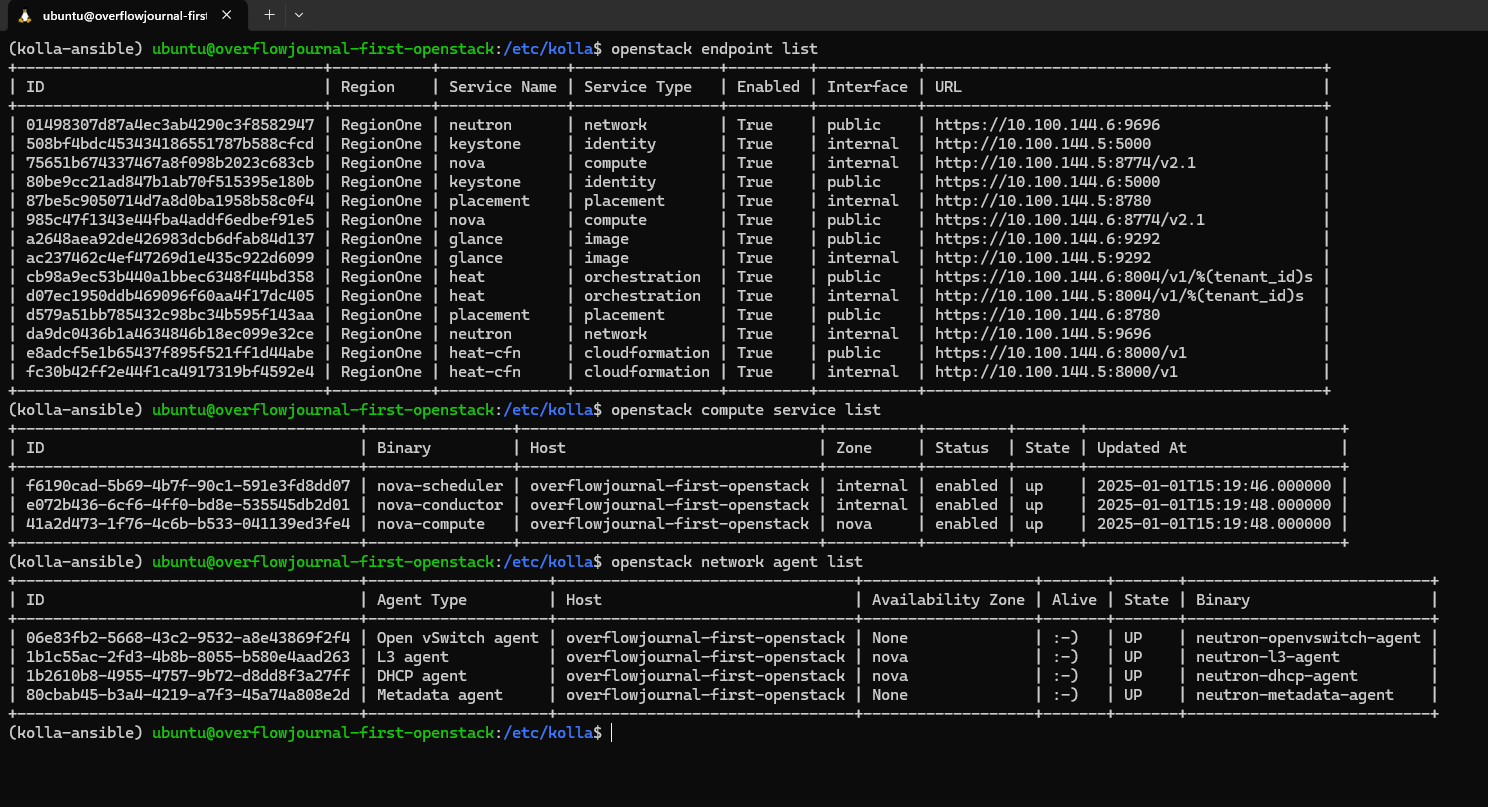Click 'nova-compute' binary cell

pyautogui.click(x=431, y=524)
